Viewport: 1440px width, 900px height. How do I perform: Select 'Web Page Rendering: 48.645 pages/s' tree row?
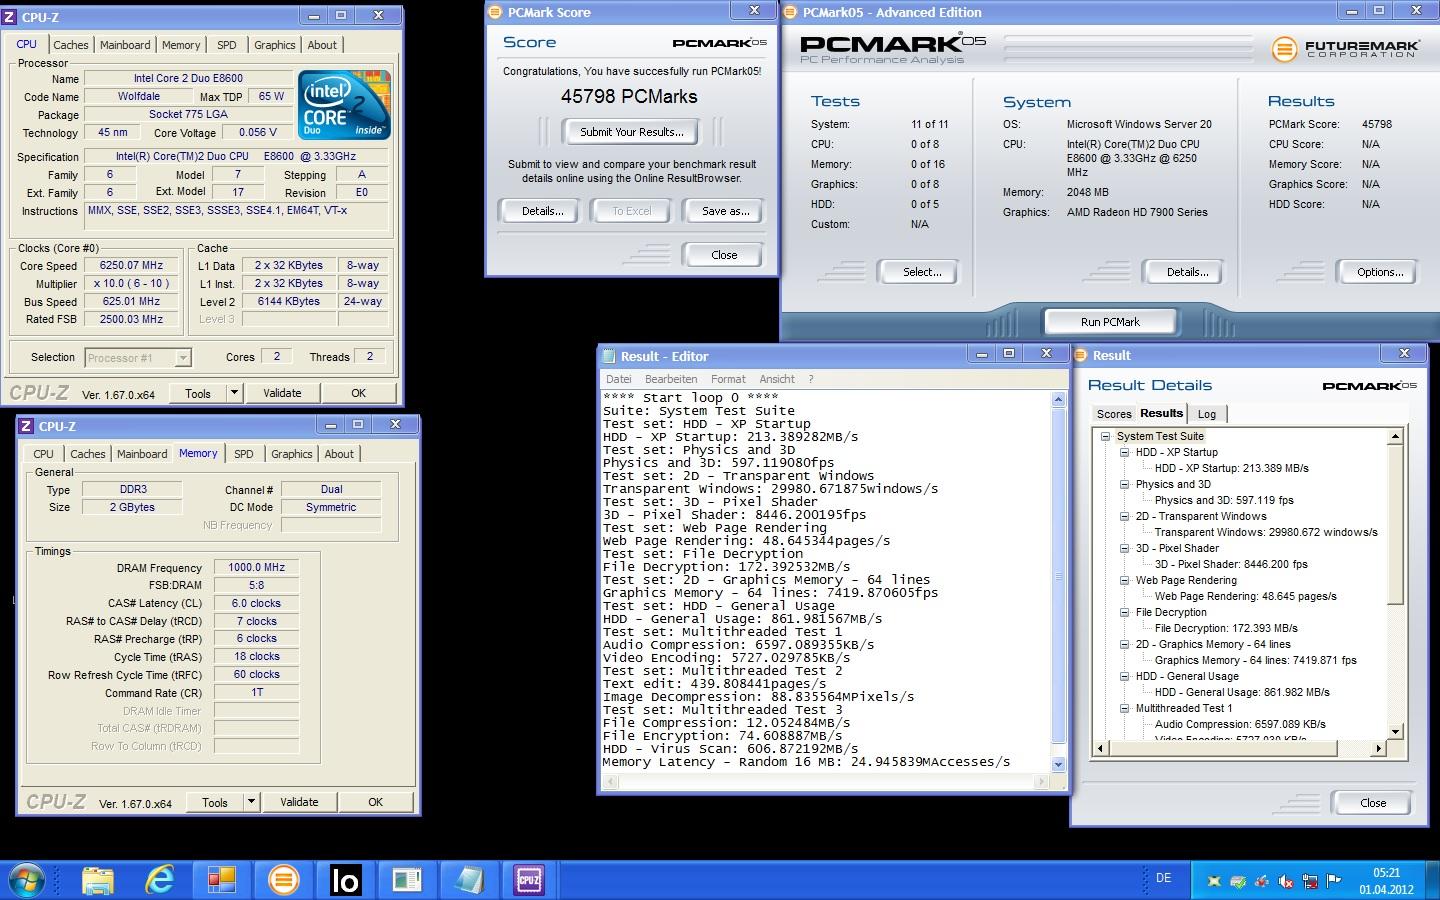tap(1245, 596)
